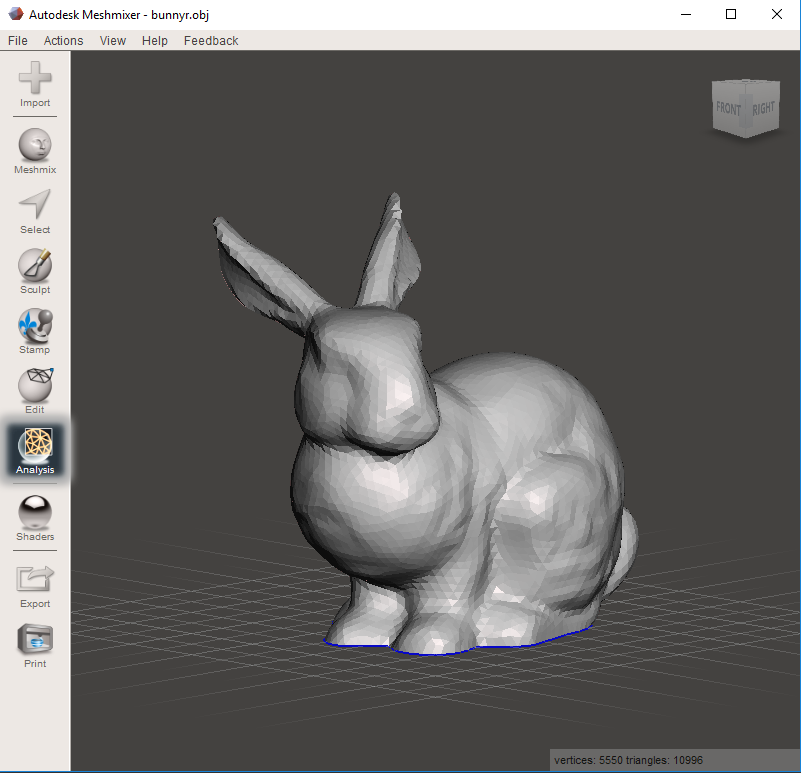Open the Sculpt brushes tool
The height and width of the screenshot is (773, 801).
35,271
